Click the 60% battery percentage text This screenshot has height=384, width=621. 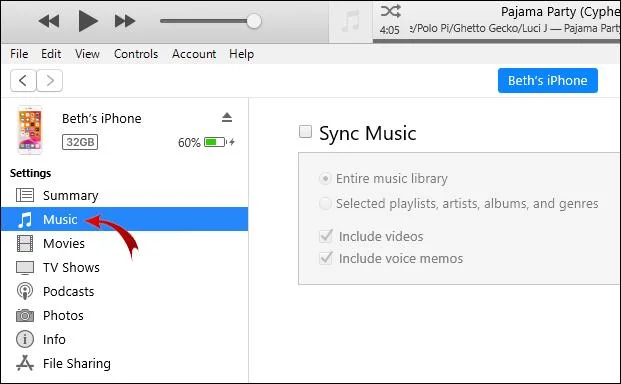click(189, 143)
